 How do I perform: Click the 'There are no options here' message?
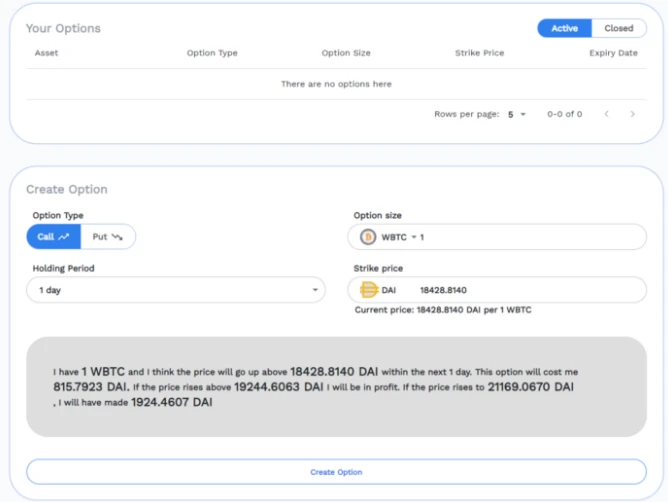tap(336, 84)
